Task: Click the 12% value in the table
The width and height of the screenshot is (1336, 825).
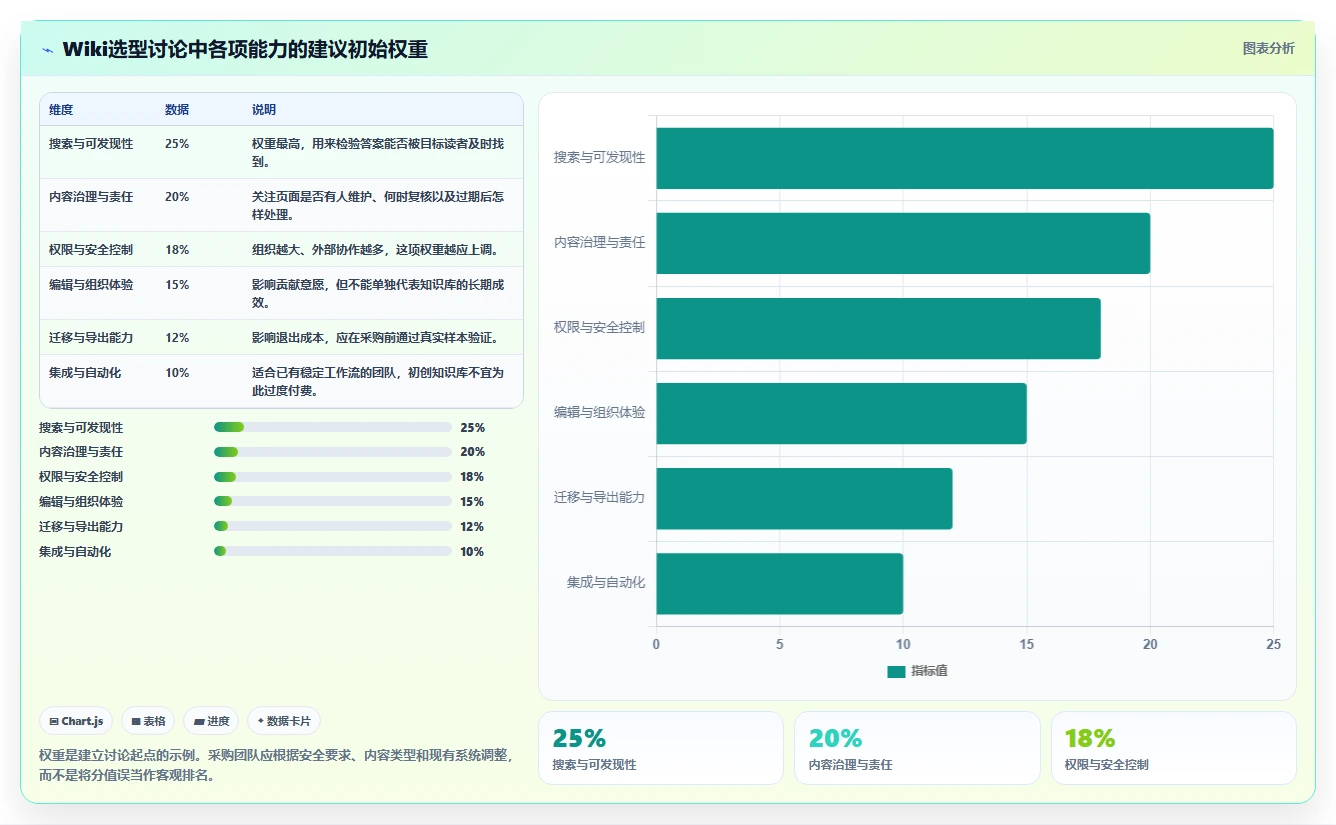Action: [x=177, y=338]
